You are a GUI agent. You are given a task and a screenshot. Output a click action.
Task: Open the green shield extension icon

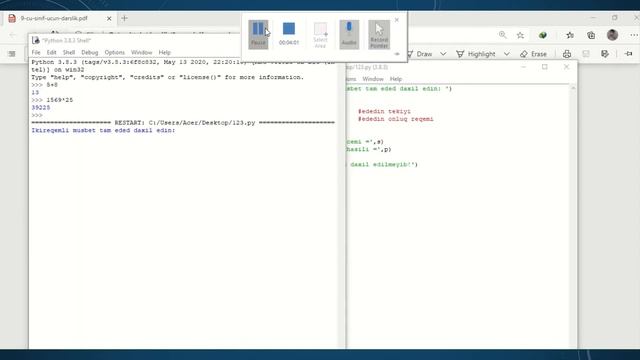(x=542, y=36)
